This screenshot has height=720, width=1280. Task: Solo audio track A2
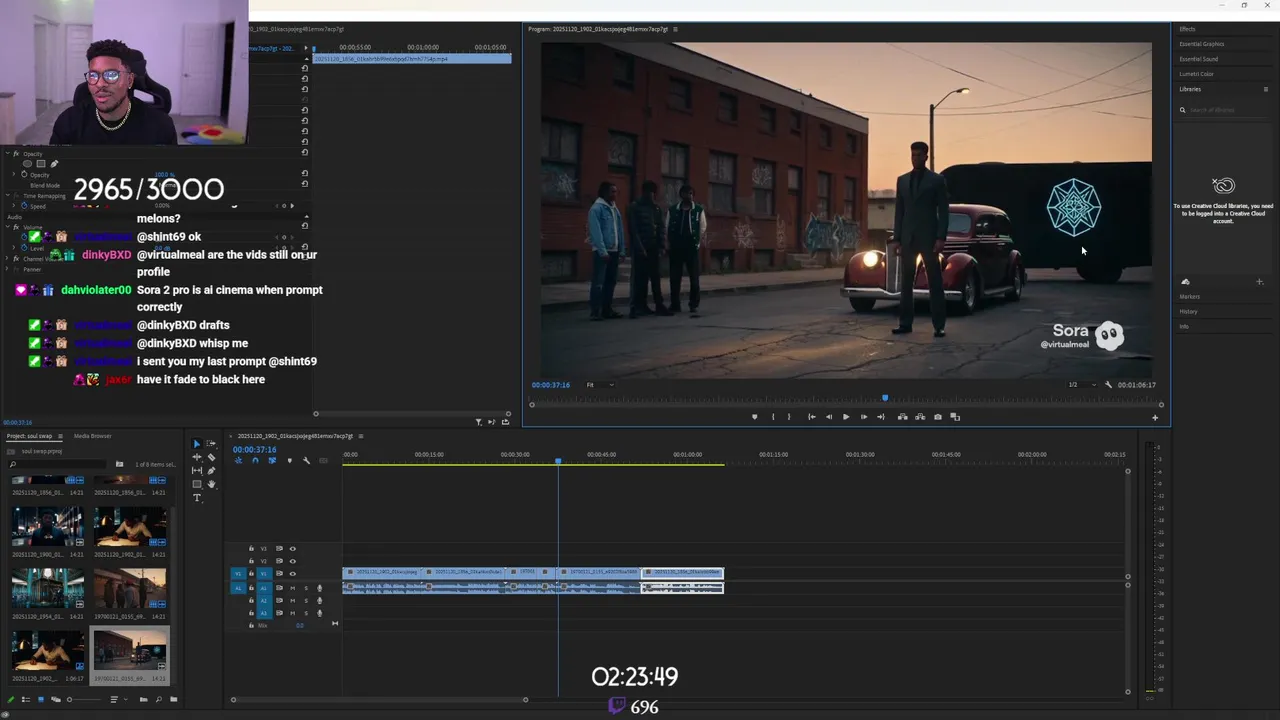[x=306, y=600]
